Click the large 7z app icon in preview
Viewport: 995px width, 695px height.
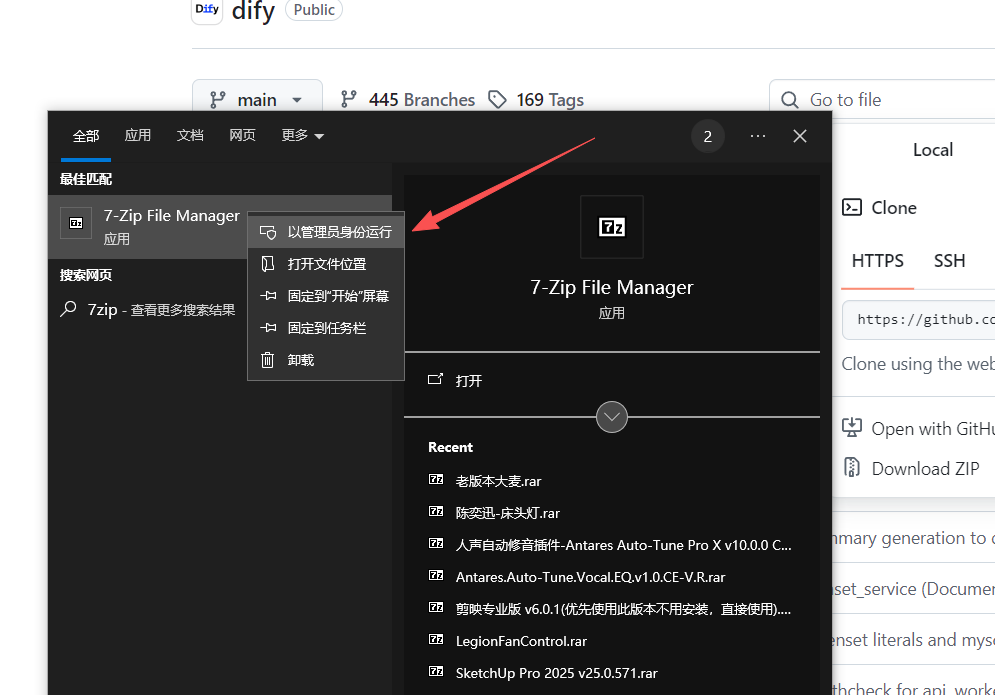[x=612, y=227]
